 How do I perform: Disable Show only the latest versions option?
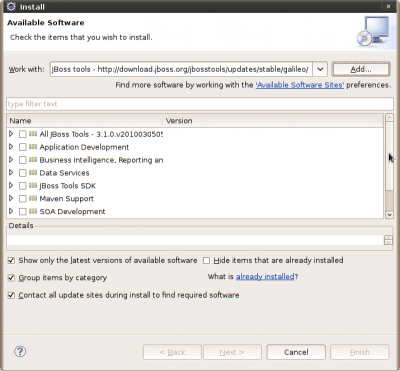[x=11, y=260]
